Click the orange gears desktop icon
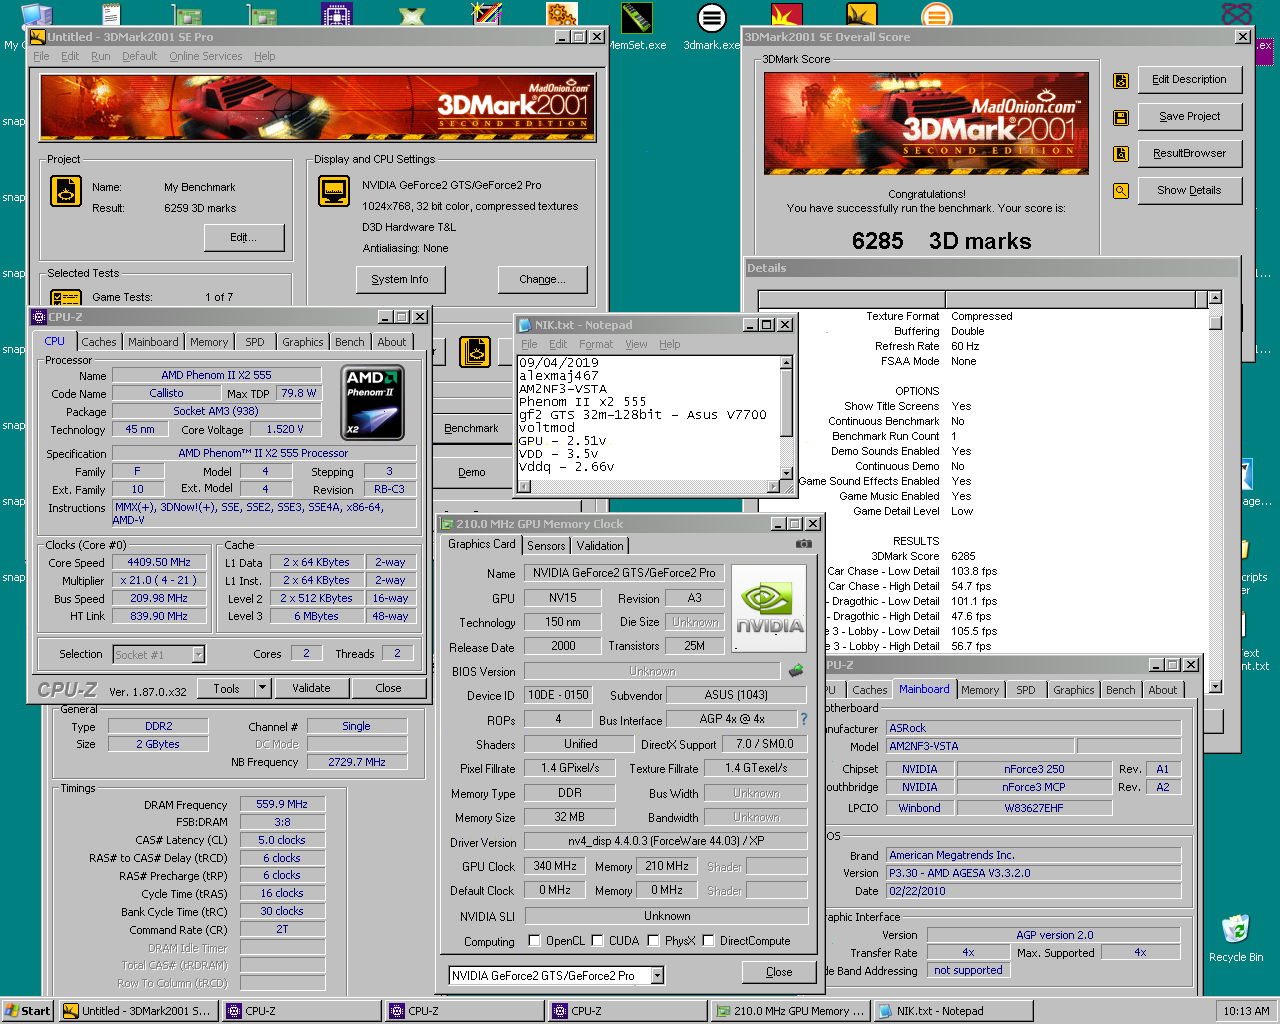Image resolution: width=1280 pixels, height=1024 pixels. 562,14
